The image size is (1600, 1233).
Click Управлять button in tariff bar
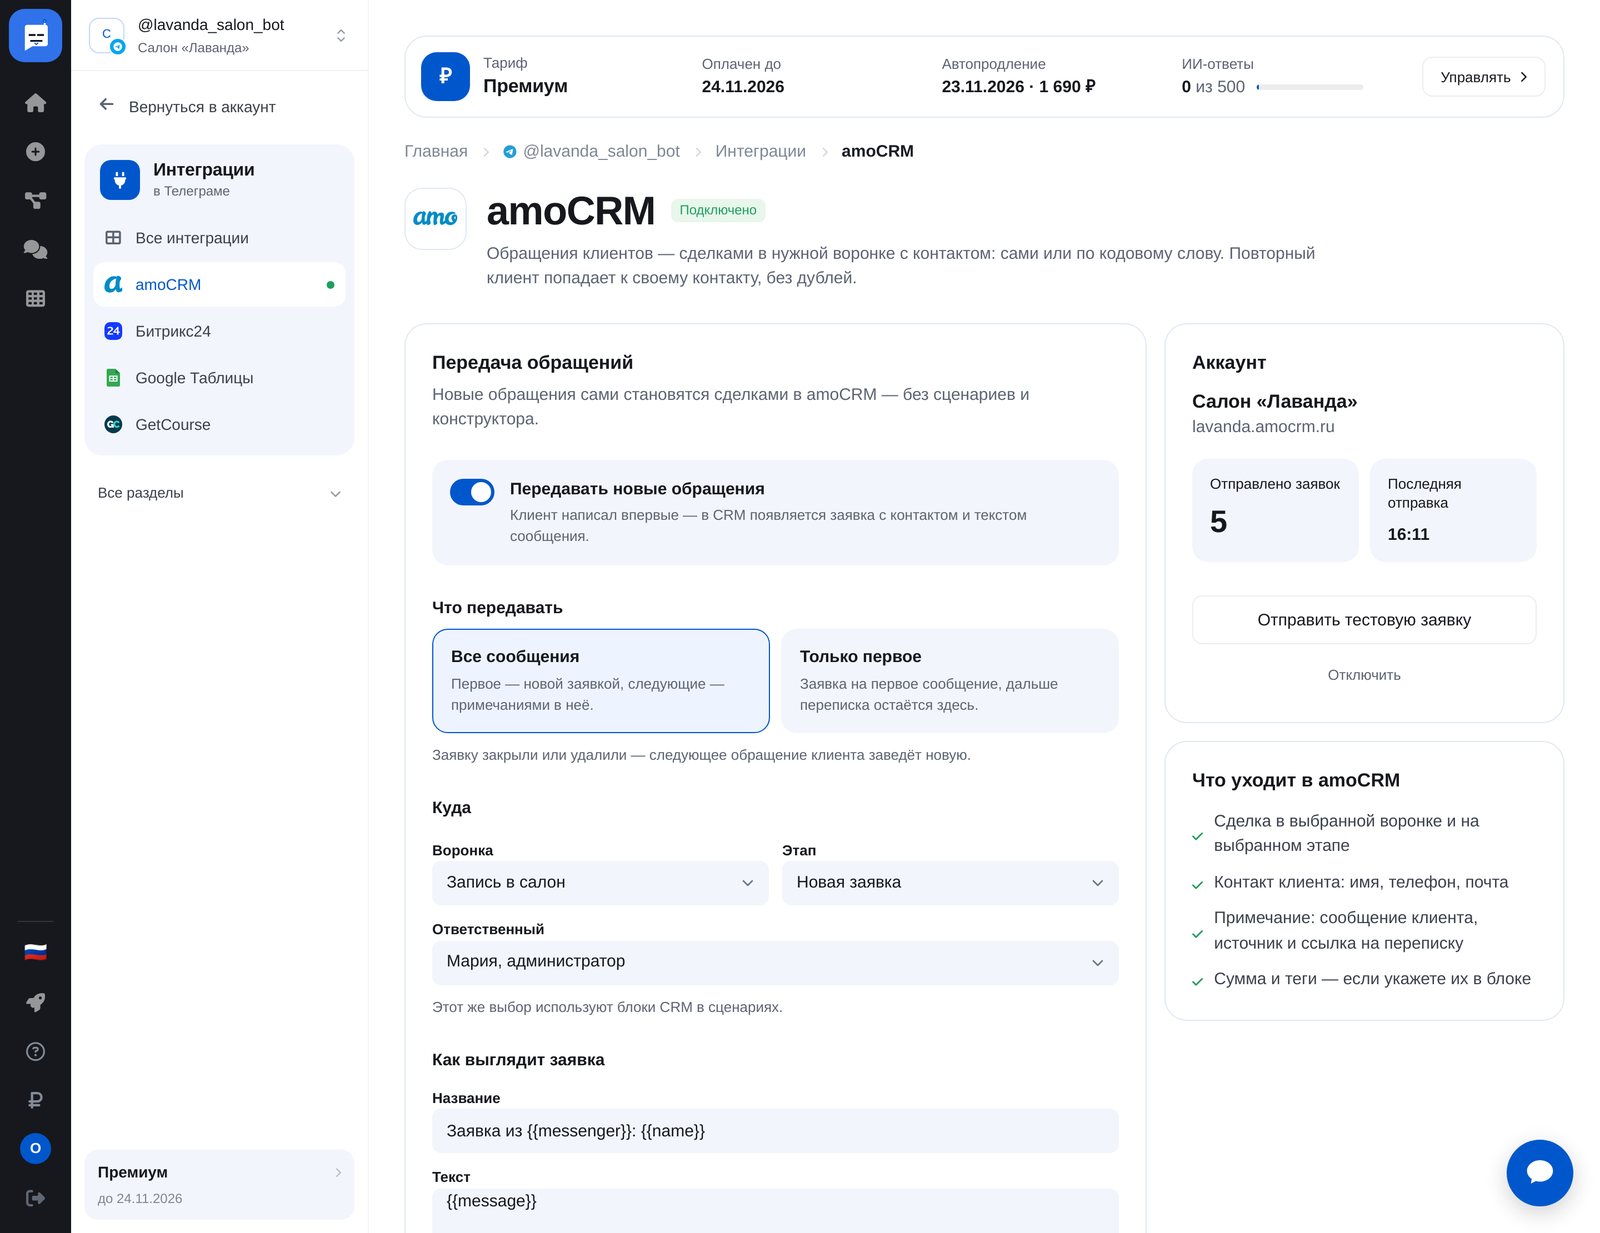point(1483,77)
